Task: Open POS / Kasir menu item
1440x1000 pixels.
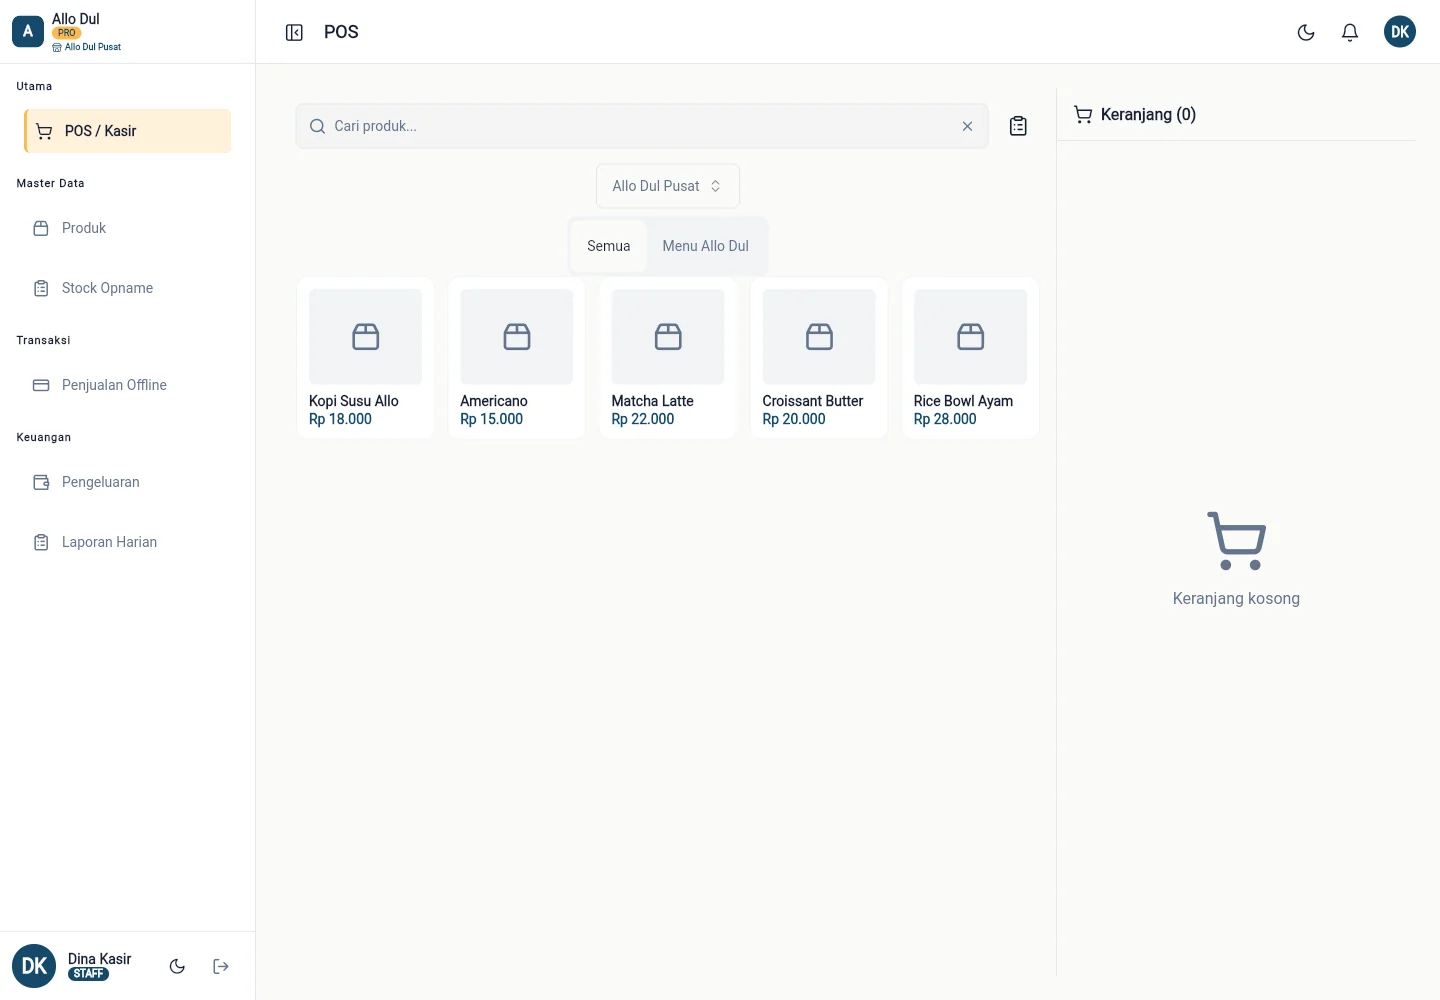Action: click(128, 131)
